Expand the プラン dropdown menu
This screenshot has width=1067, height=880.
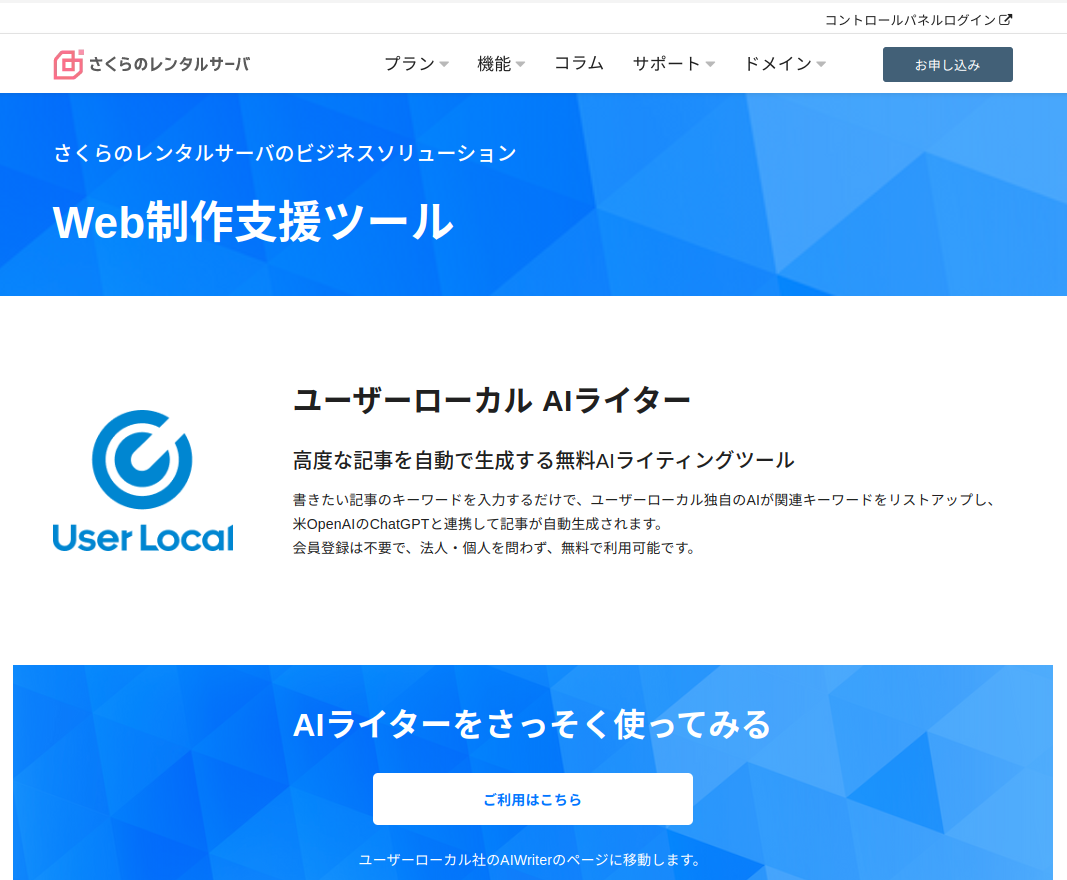[416, 64]
